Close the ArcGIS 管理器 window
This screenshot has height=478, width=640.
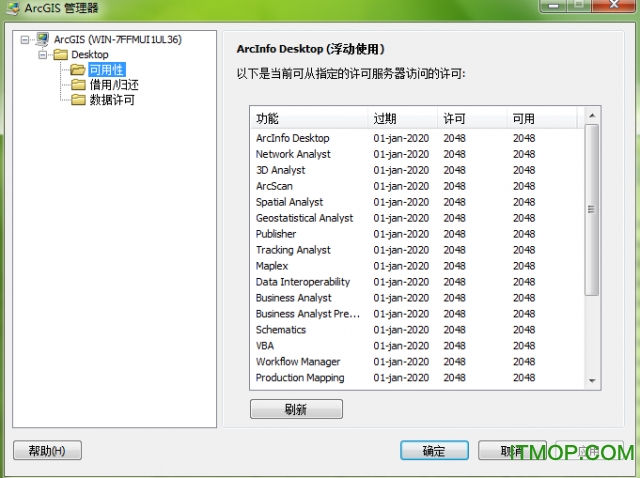tap(614, 5)
